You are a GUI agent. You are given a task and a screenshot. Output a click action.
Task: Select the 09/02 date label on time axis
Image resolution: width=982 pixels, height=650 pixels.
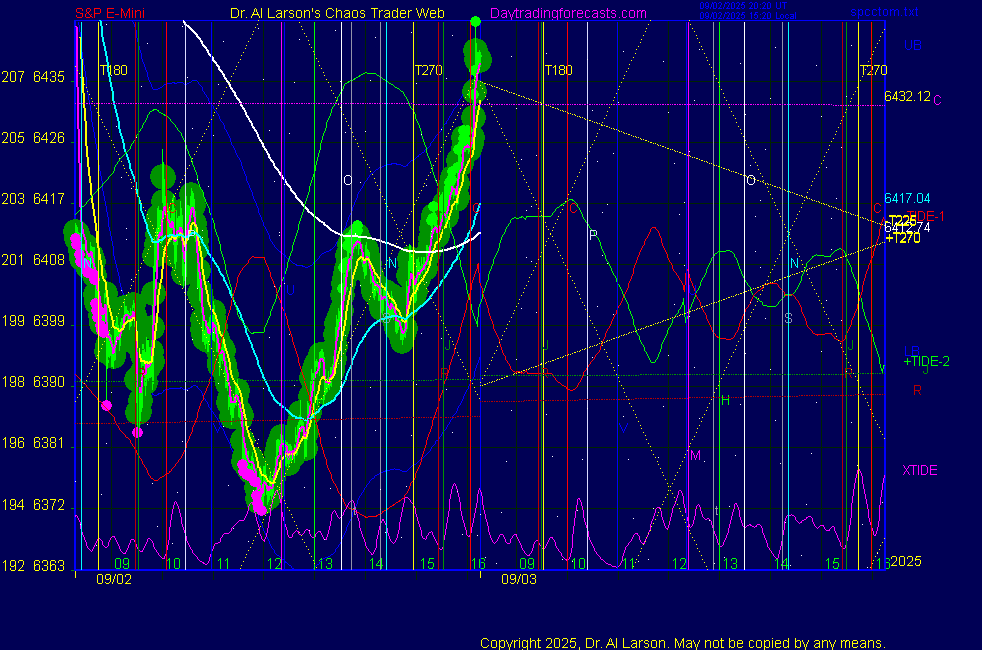tap(113, 579)
